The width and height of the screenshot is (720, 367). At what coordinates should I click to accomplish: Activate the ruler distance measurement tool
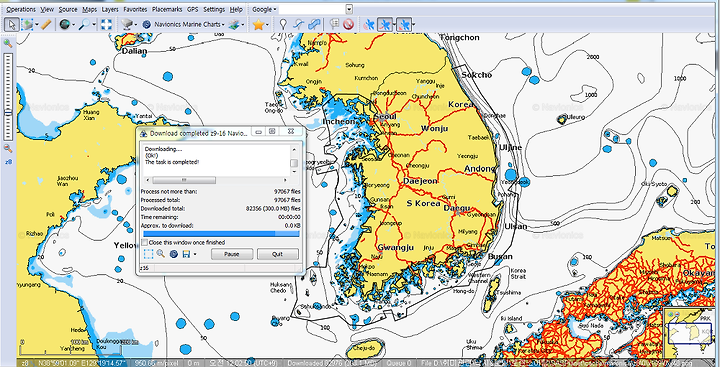tap(46, 24)
